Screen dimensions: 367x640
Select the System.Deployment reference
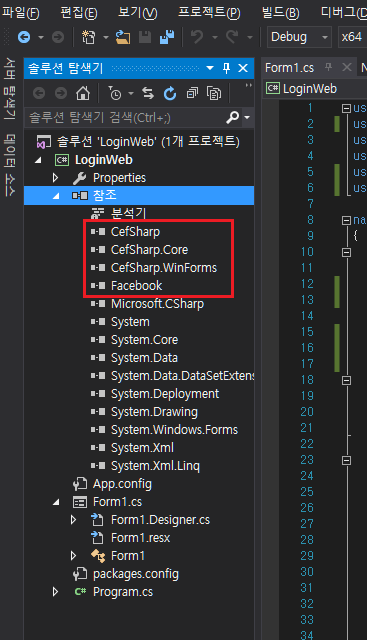point(155,393)
